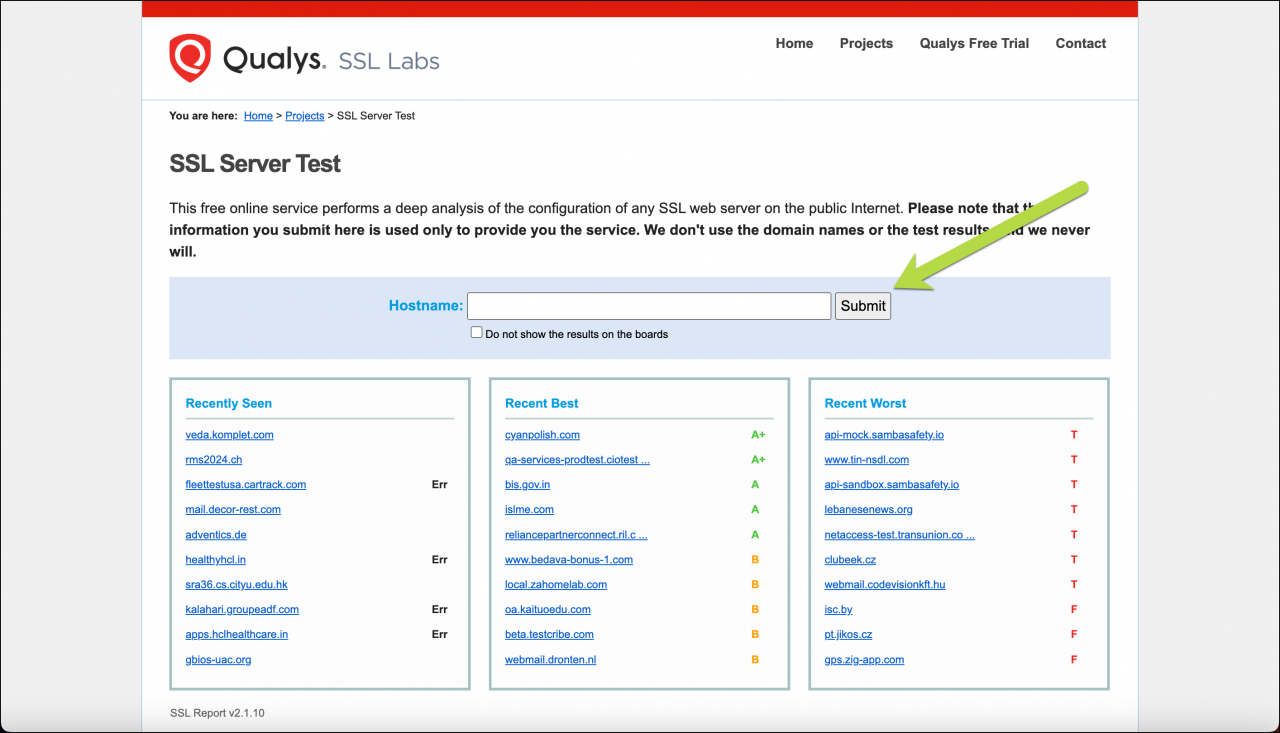Open veda.komplet.com in Recently Seen

point(229,435)
